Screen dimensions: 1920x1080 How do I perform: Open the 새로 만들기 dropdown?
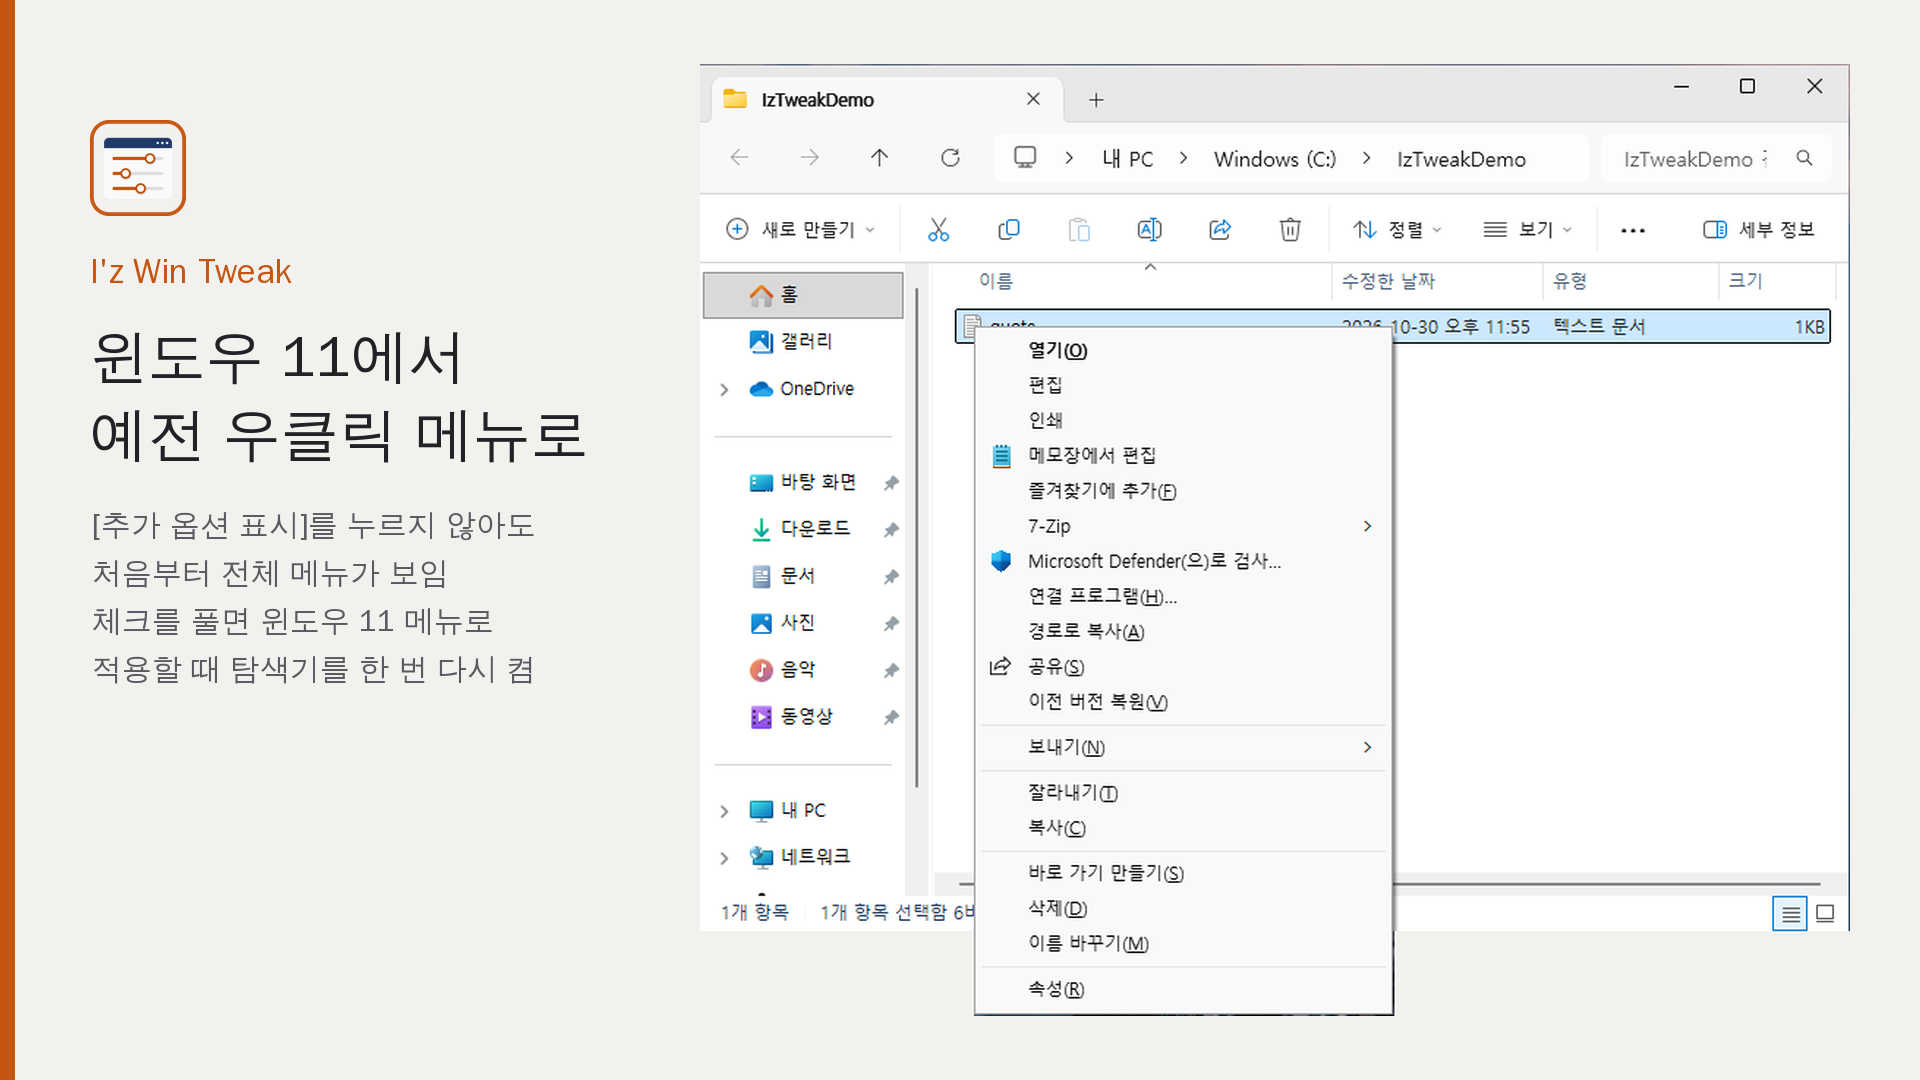[x=800, y=230]
